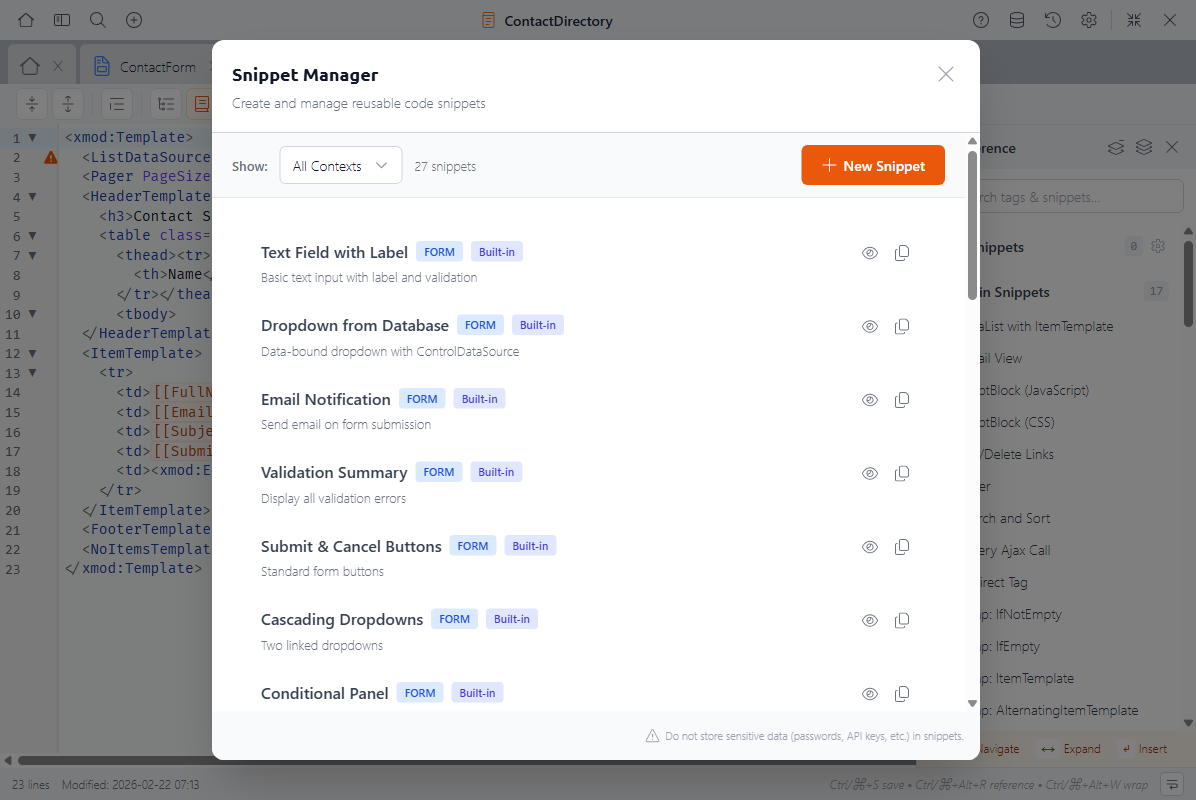1196x800 pixels.
Task: Collapse code fold at line 13
Action: click(x=32, y=373)
